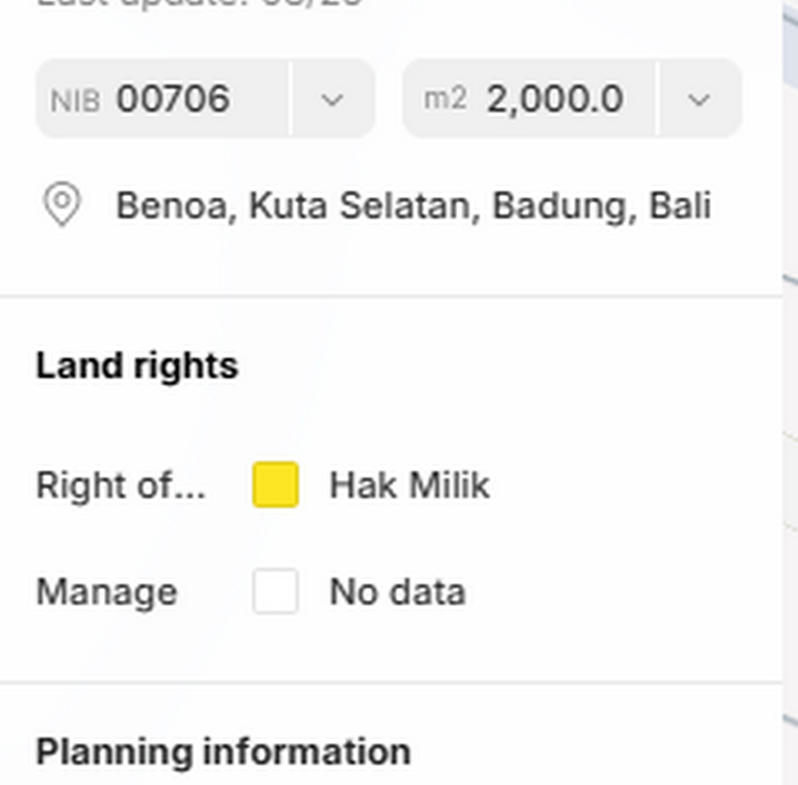798x785 pixels.
Task: Click the Hak Milik legend text
Action: point(409,486)
